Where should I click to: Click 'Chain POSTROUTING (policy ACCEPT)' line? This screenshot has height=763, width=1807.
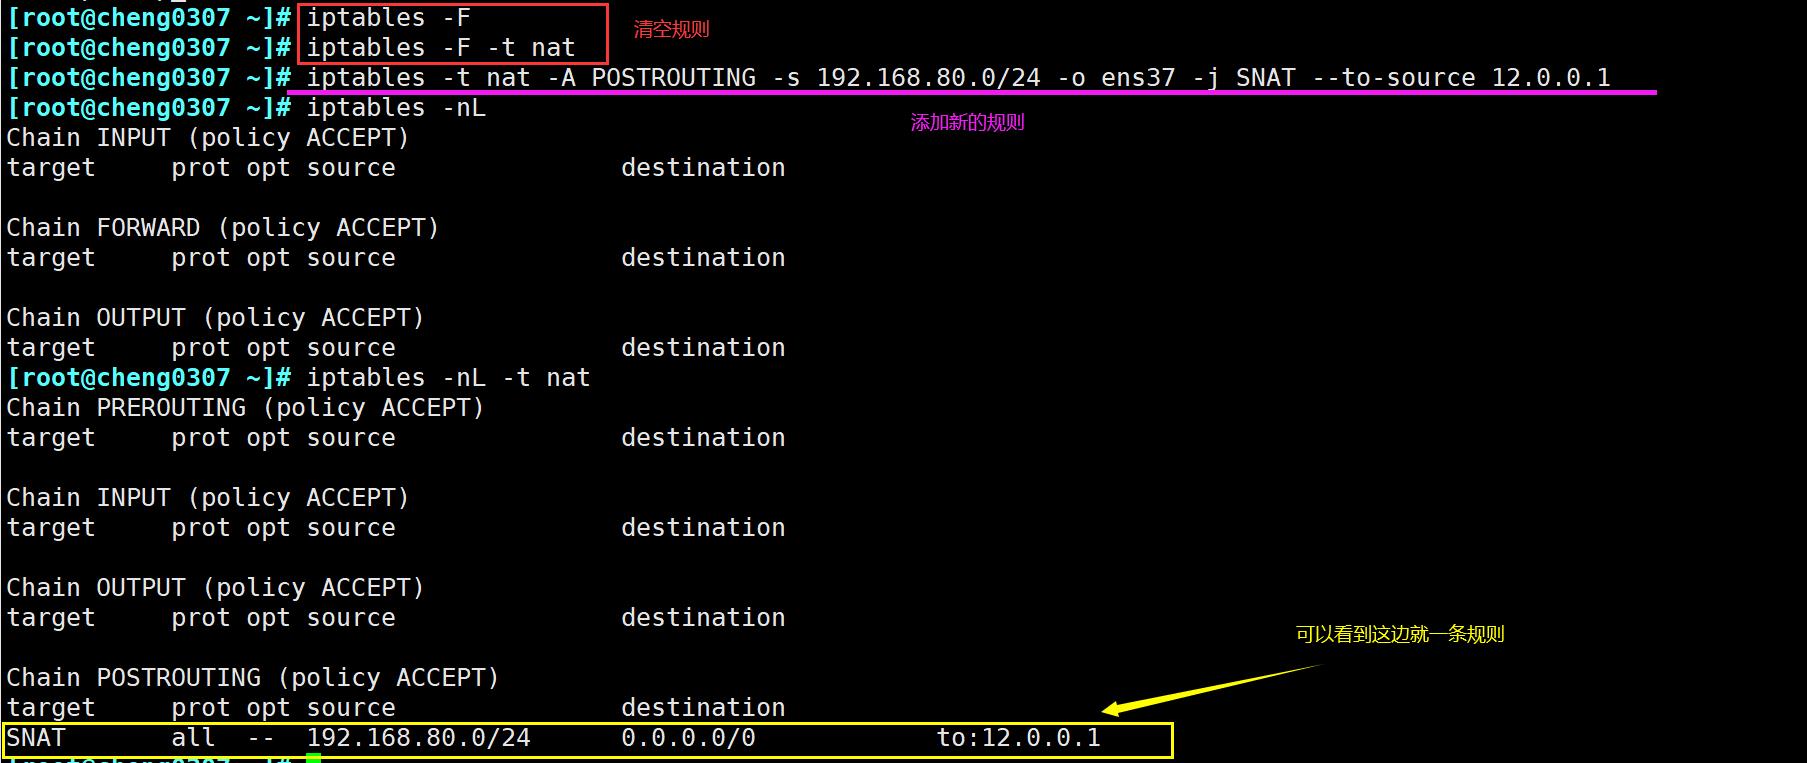coord(253,678)
